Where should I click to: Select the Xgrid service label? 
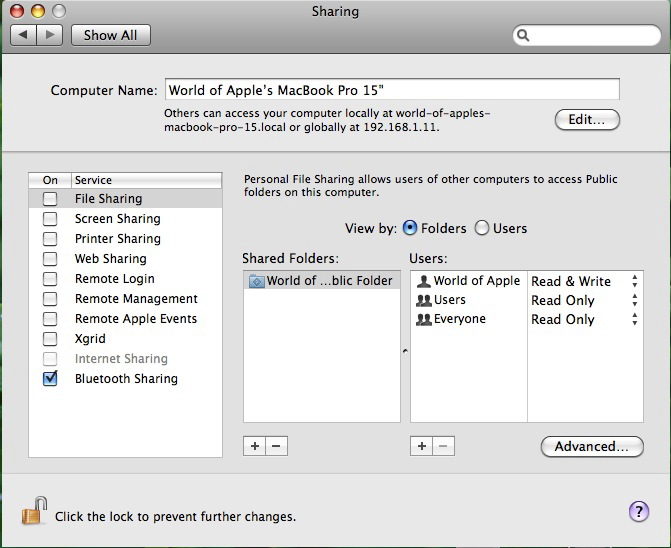click(x=90, y=339)
